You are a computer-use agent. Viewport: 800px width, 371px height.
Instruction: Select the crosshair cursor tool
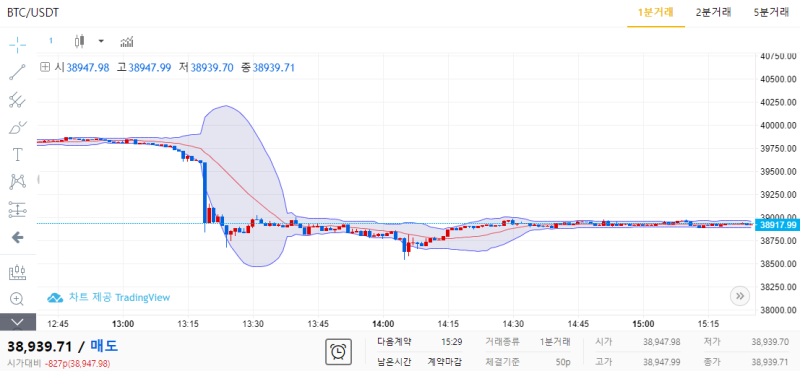point(18,45)
